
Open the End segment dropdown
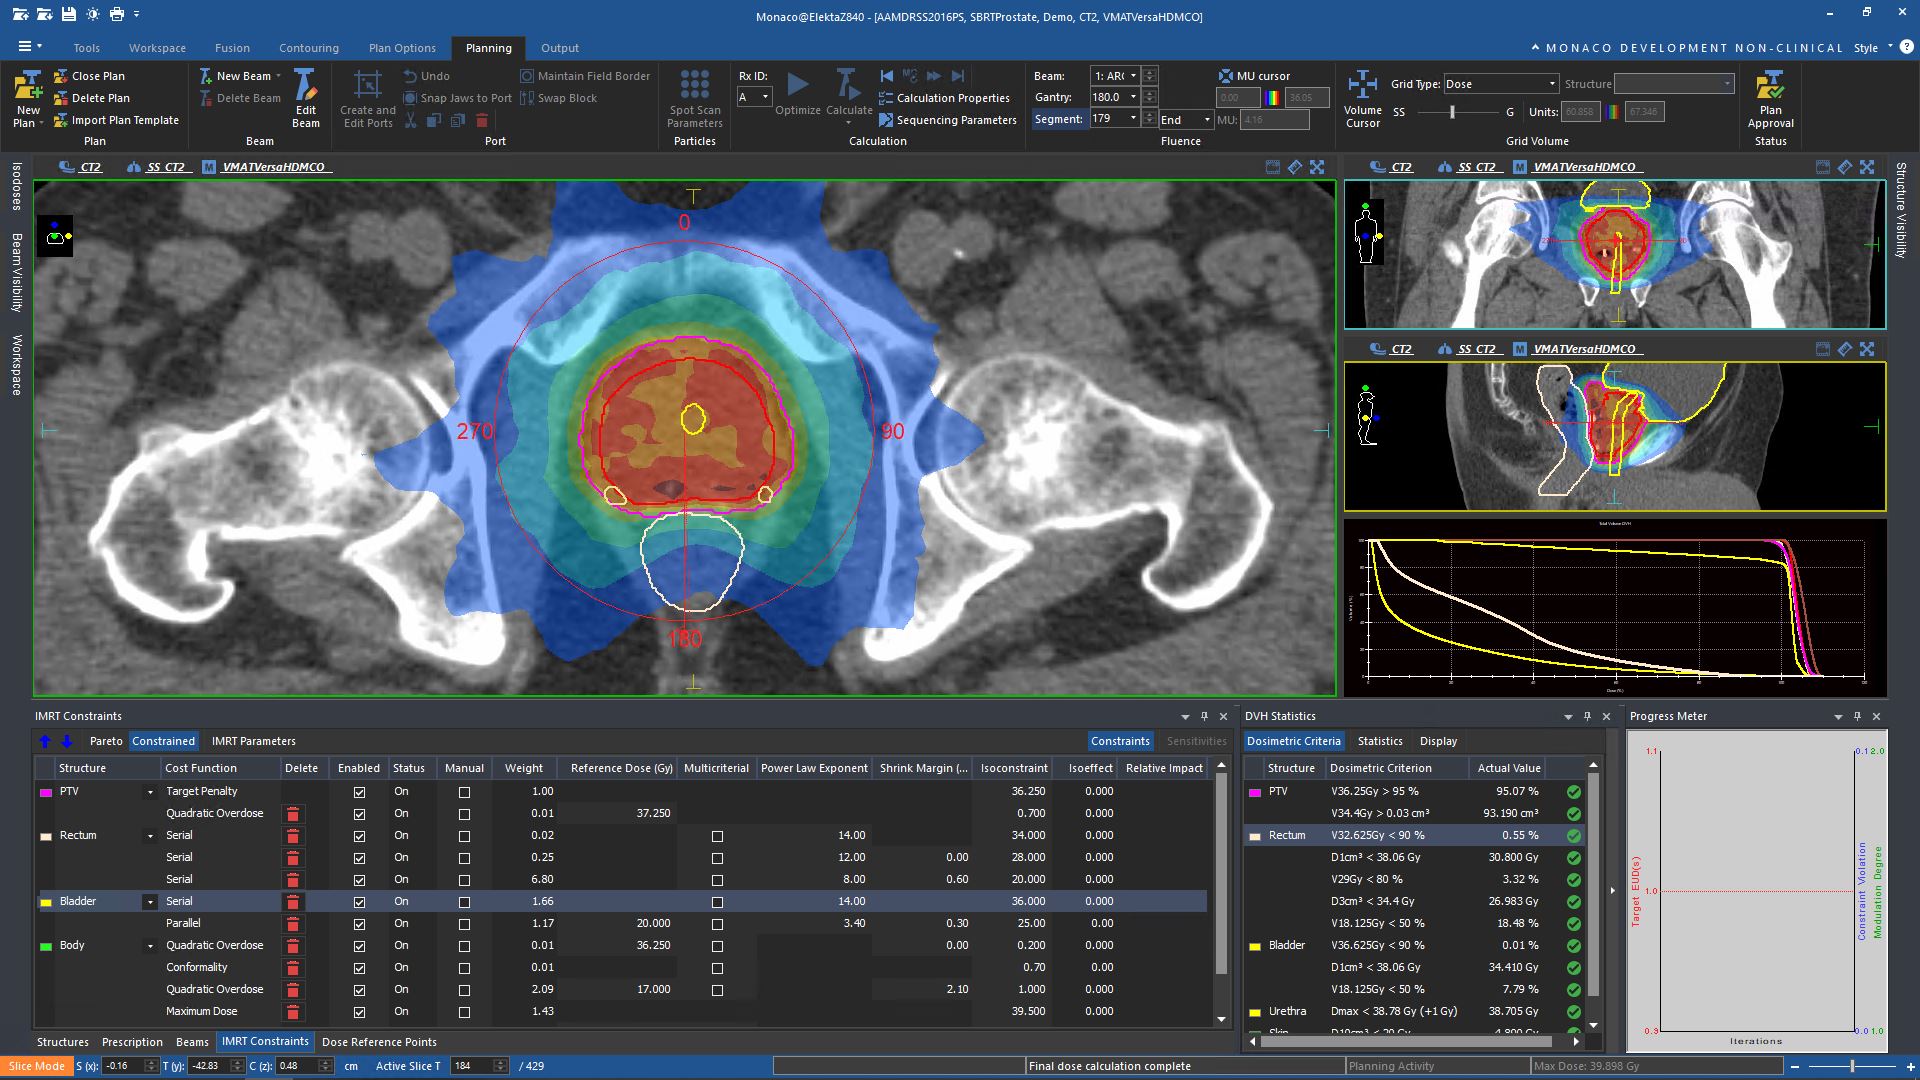[x=1207, y=120]
